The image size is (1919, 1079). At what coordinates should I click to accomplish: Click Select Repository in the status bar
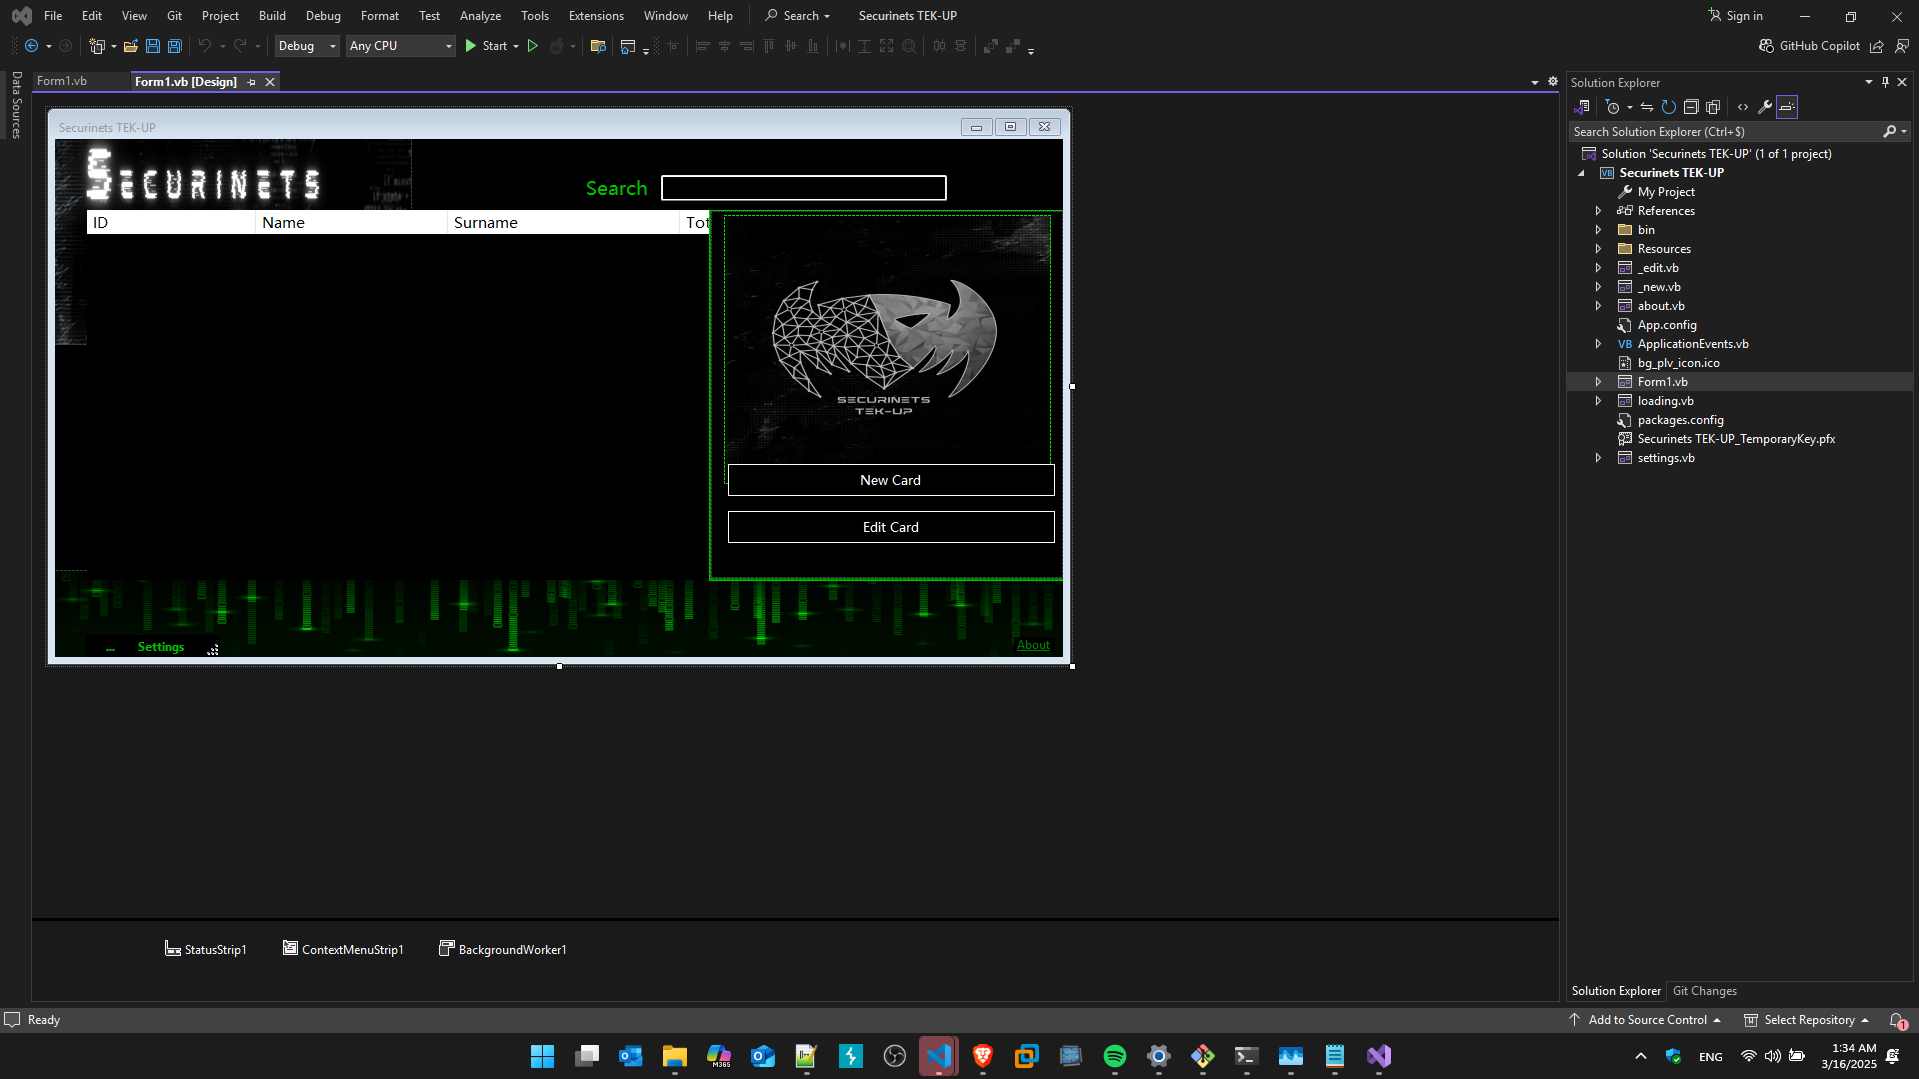(1806, 1020)
